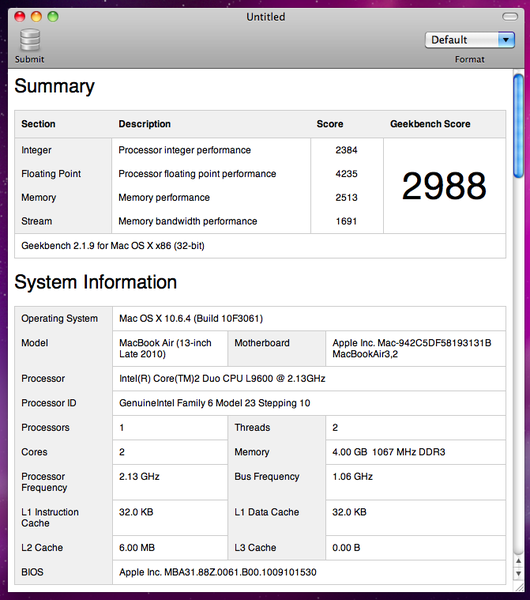This screenshot has width=530, height=600.
Task: Click the window title 'Untitled'
Action: coord(266,17)
